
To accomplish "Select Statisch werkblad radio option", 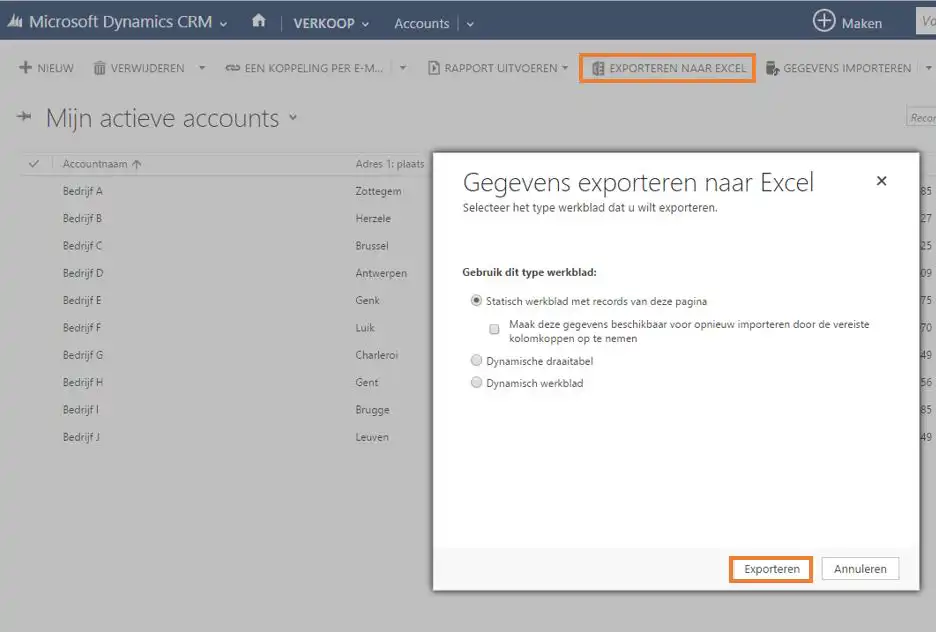I will (476, 301).
